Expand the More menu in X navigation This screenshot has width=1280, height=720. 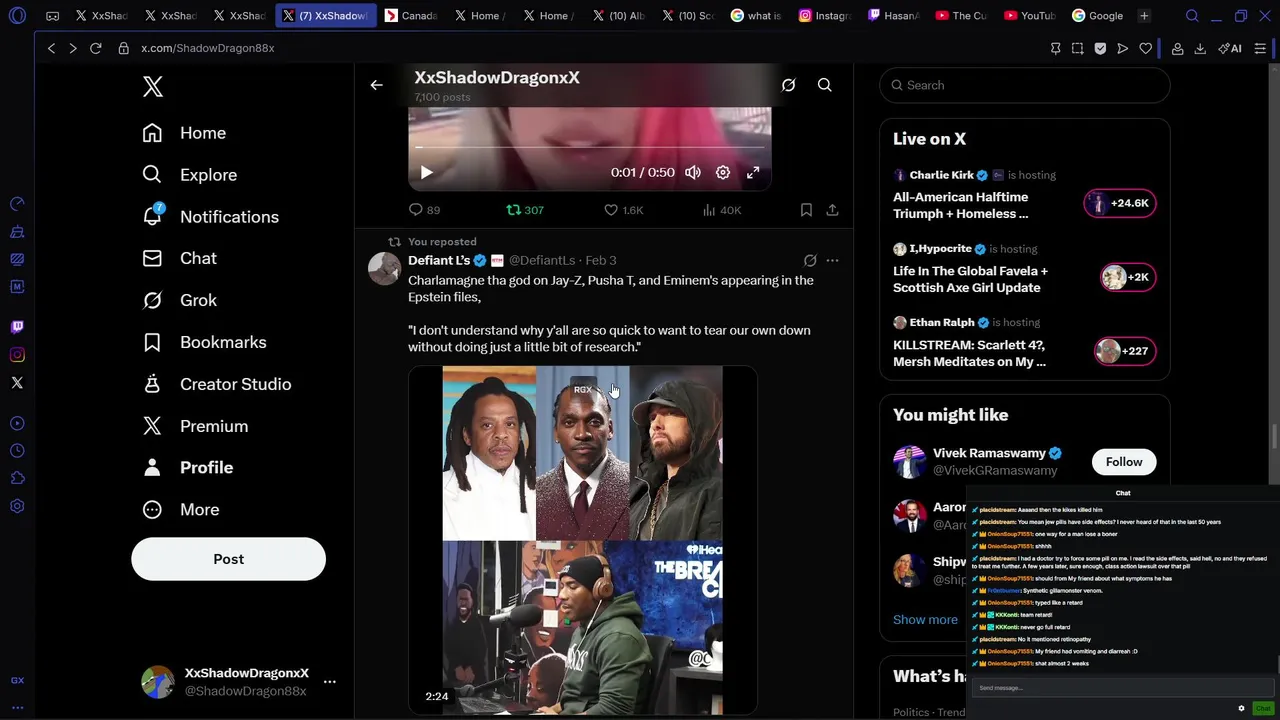pyautogui.click(x=181, y=510)
